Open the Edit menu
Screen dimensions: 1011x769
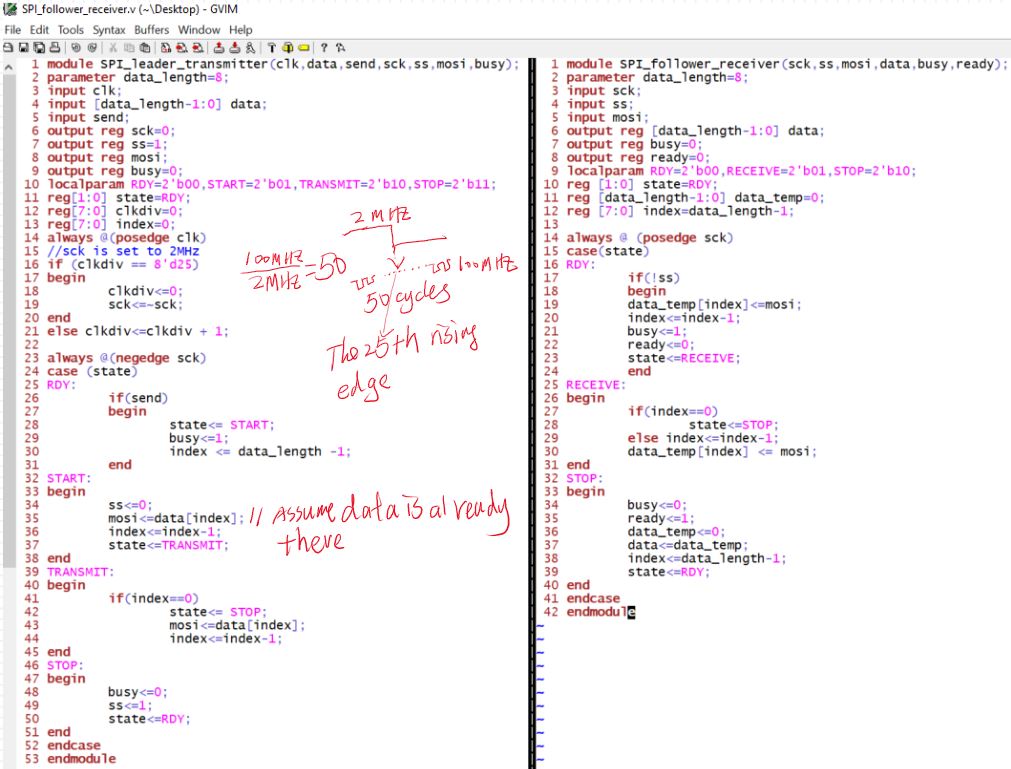[x=39, y=30]
